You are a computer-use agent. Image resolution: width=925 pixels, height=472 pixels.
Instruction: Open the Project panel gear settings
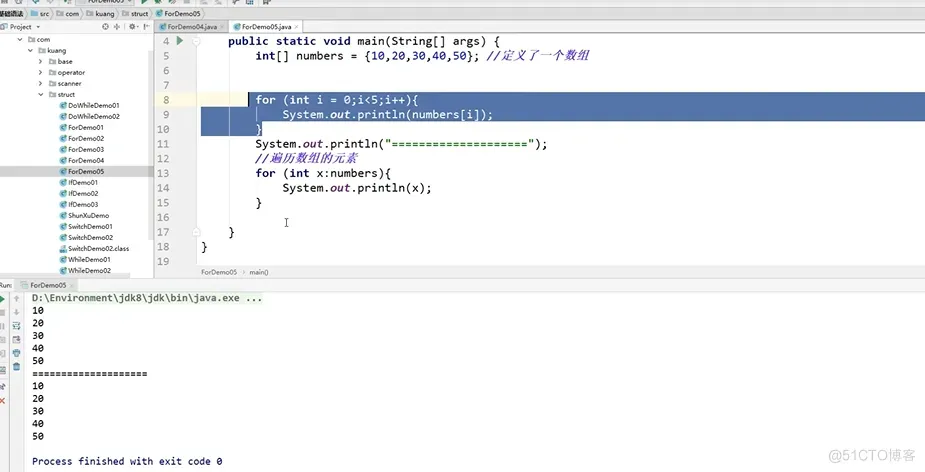(132, 27)
